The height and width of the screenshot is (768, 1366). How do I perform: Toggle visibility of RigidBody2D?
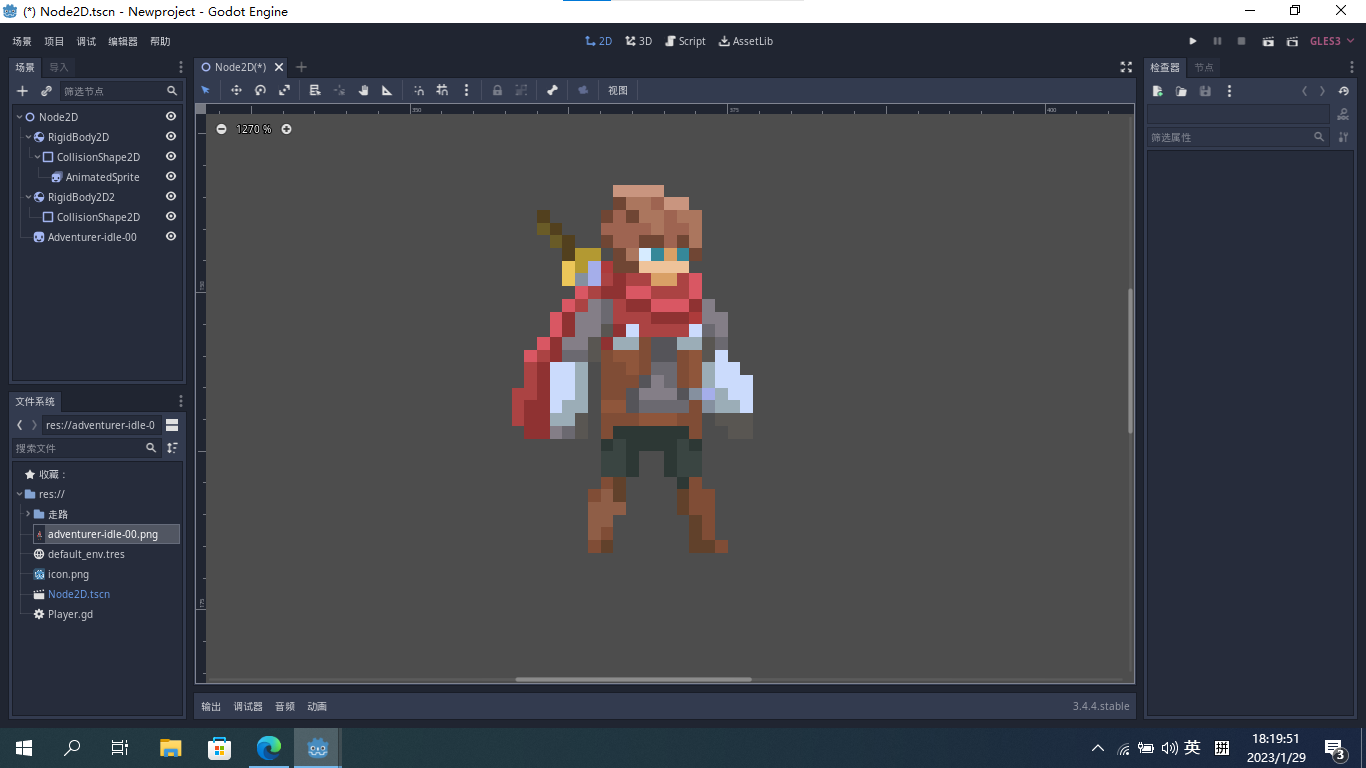(x=171, y=137)
